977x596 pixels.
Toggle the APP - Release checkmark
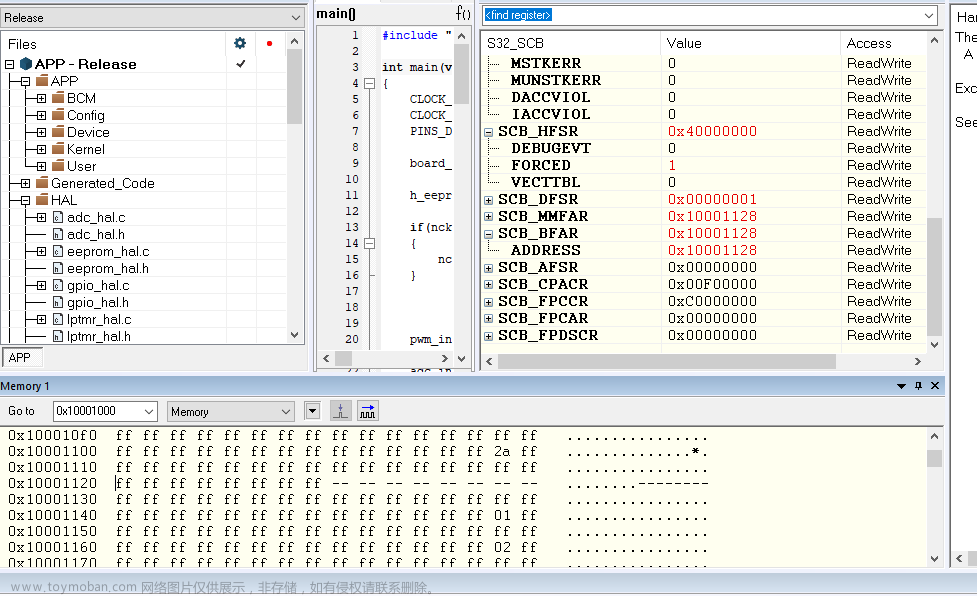pyautogui.click(x=241, y=64)
